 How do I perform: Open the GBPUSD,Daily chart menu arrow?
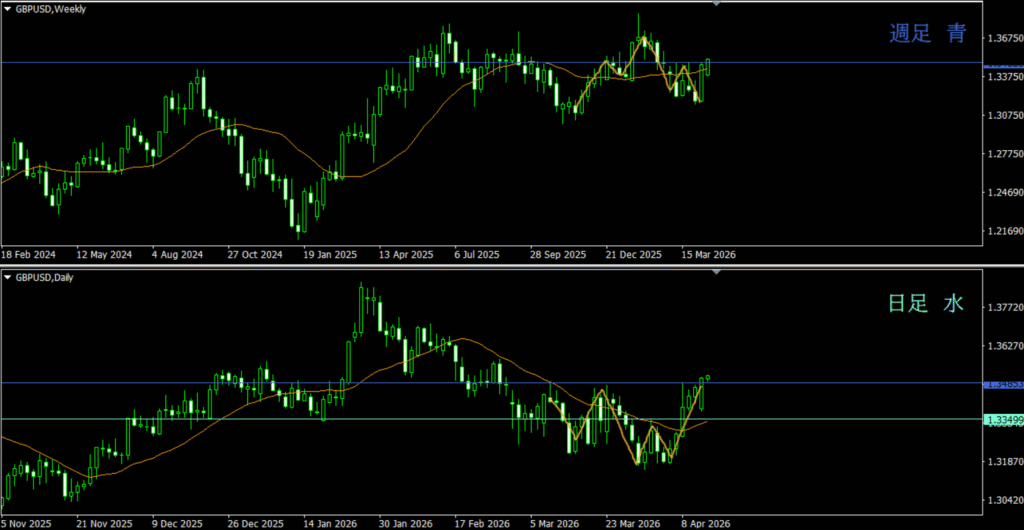point(8,277)
